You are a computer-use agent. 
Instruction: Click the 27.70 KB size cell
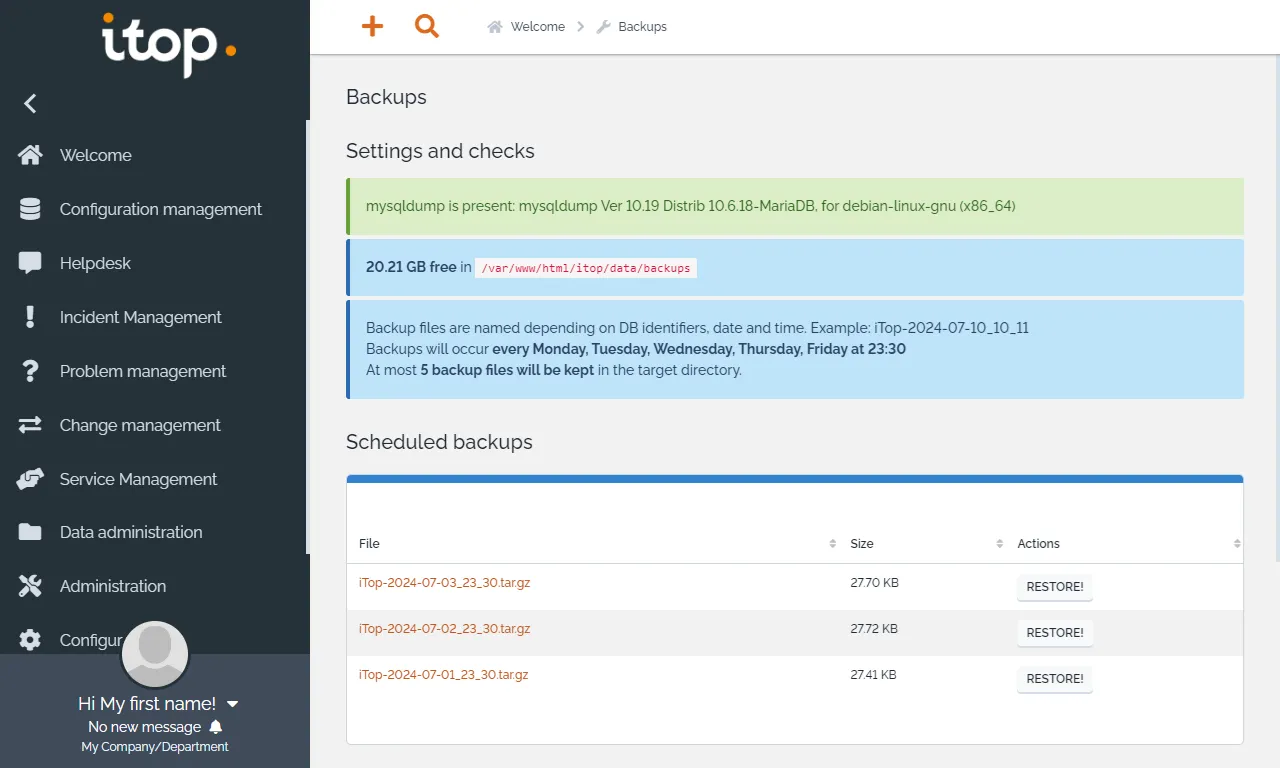(x=874, y=582)
